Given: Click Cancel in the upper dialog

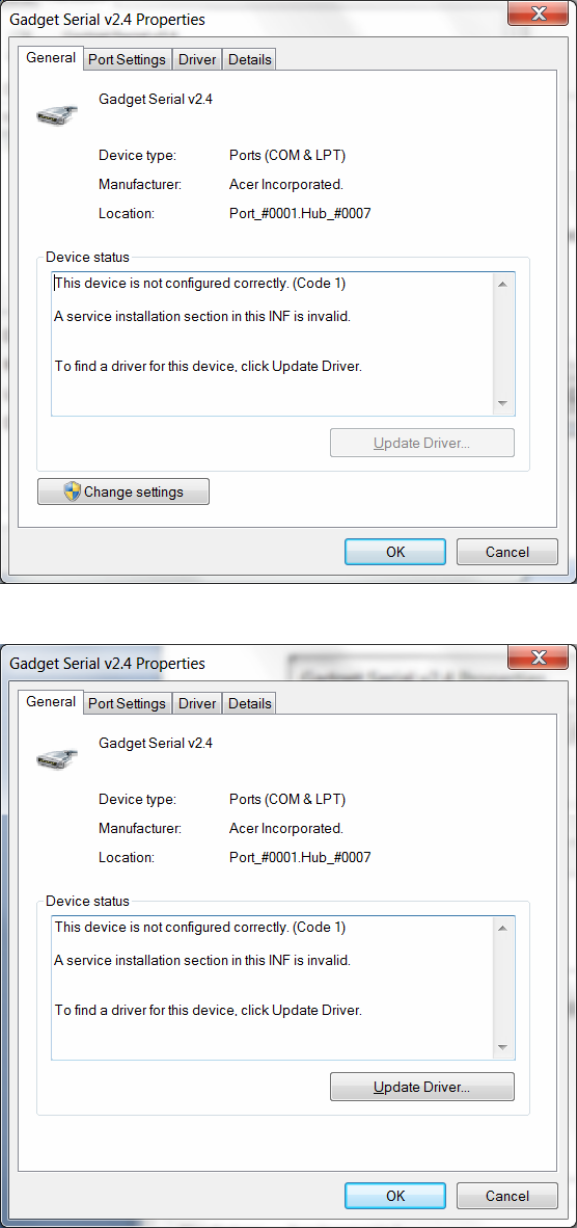Looking at the screenshot, I should coord(507,552).
